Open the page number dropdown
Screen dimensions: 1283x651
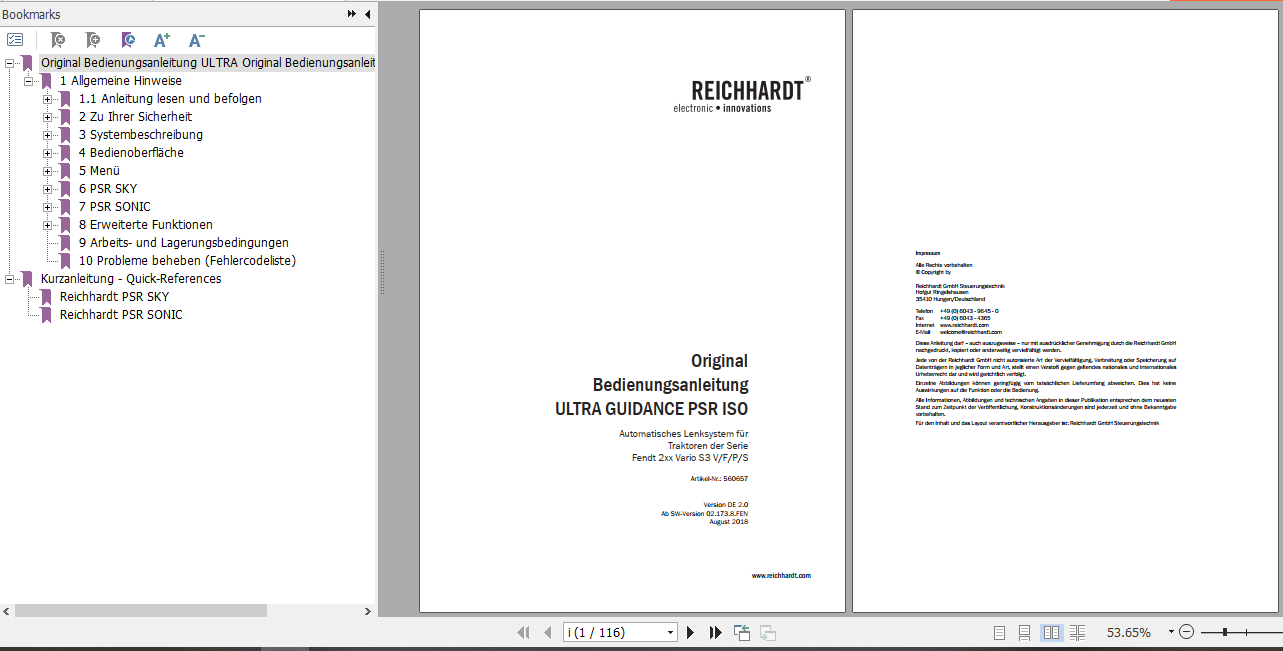click(669, 632)
